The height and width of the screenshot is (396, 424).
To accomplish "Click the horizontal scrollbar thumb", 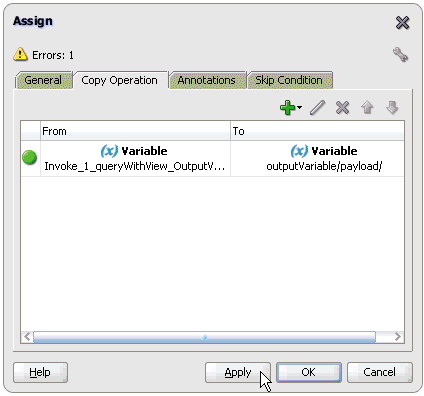I will coord(204,337).
